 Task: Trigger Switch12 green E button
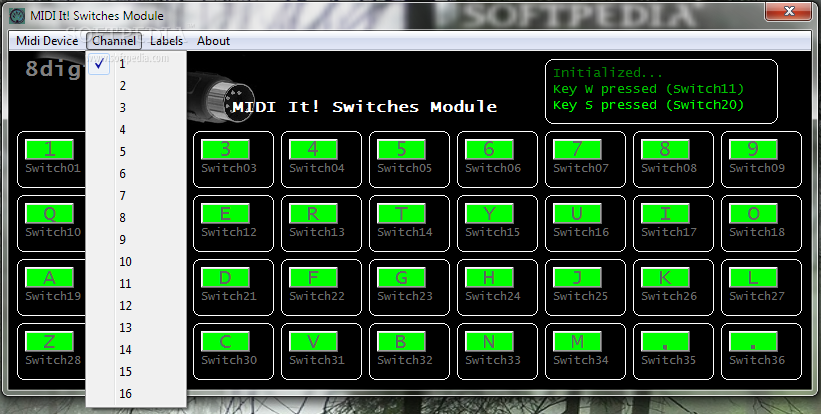(225, 214)
